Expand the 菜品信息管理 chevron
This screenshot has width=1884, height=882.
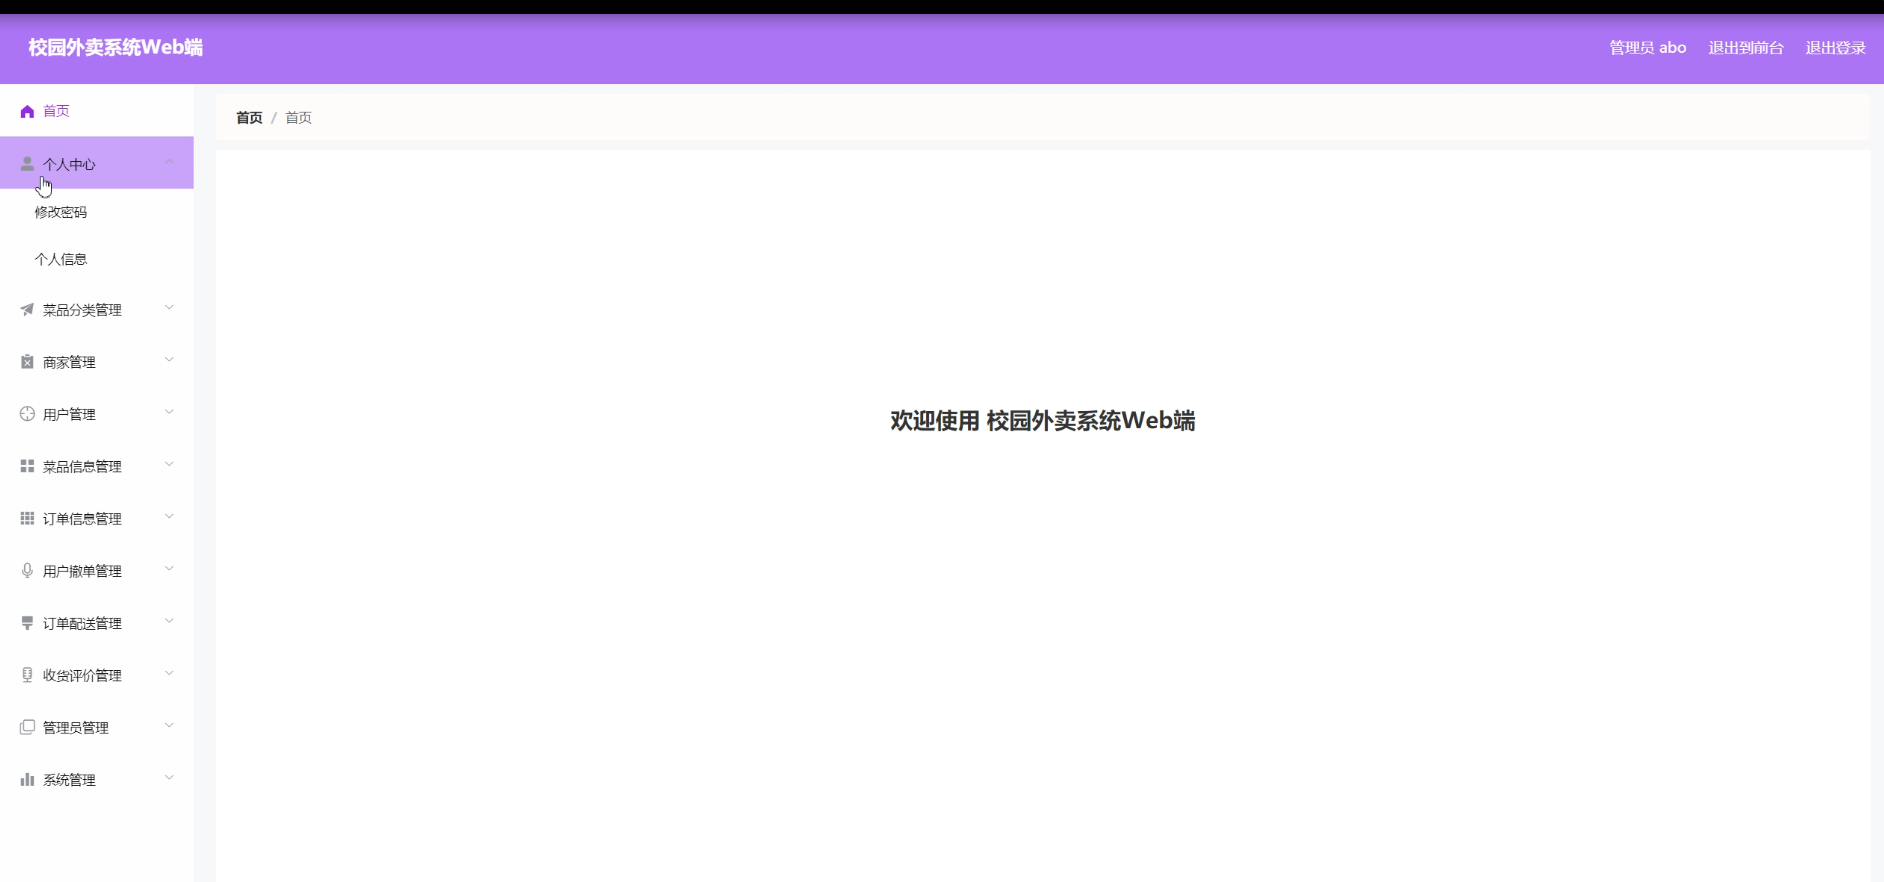pyautogui.click(x=169, y=464)
